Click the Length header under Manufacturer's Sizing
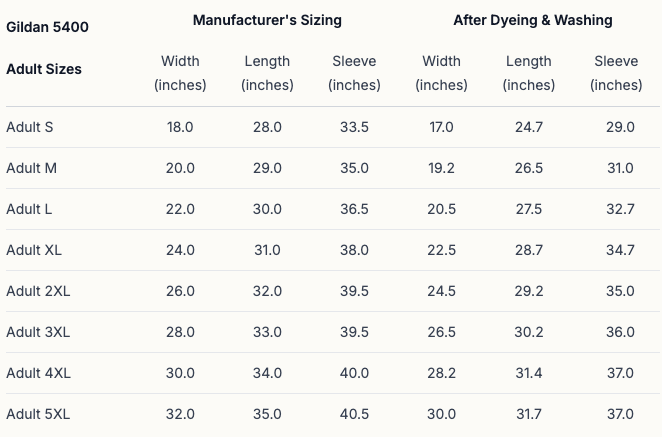This screenshot has width=662, height=437. [x=267, y=73]
